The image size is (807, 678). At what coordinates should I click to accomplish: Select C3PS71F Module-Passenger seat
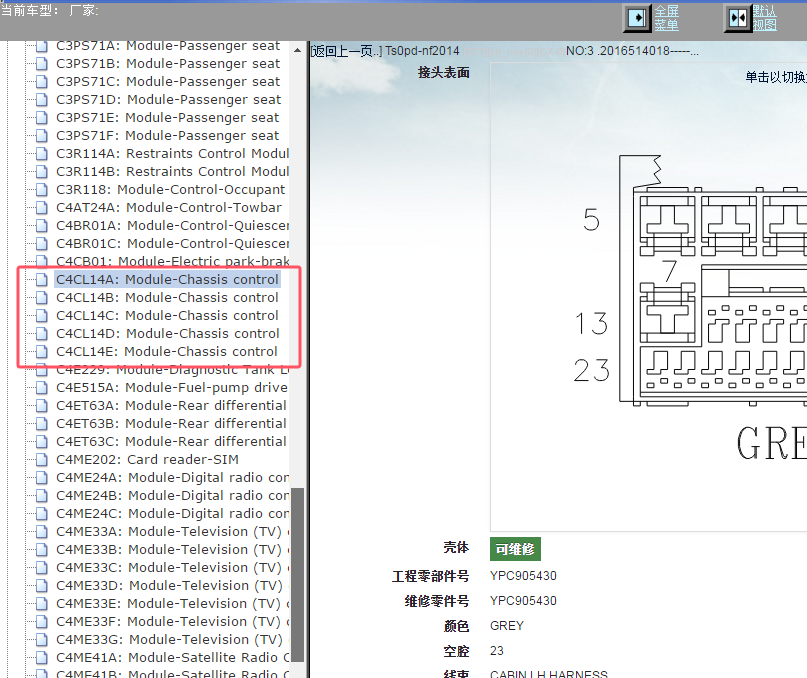coord(167,136)
